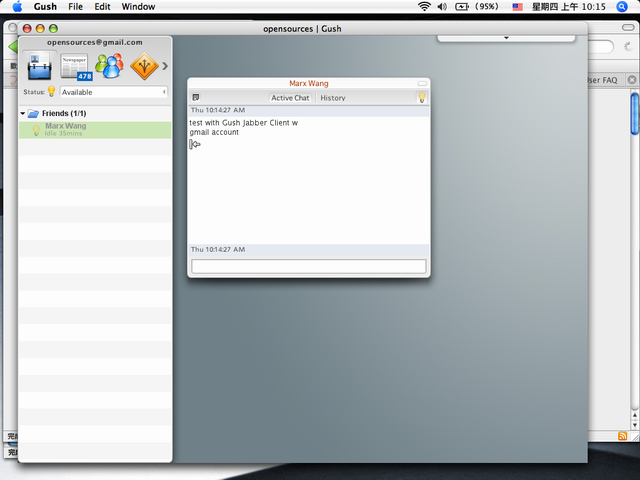The image size is (640, 480).
Task: Click the presence lightbulb in chat toolbar
Action: pyautogui.click(x=422, y=97)
